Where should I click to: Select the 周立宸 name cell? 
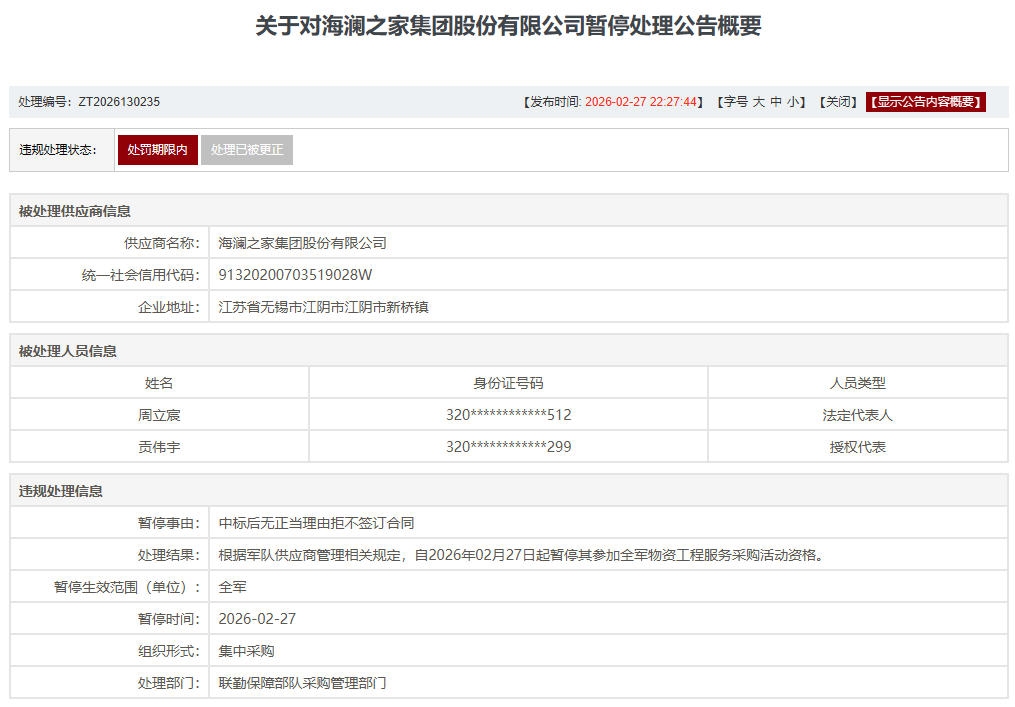click(159, 415)
